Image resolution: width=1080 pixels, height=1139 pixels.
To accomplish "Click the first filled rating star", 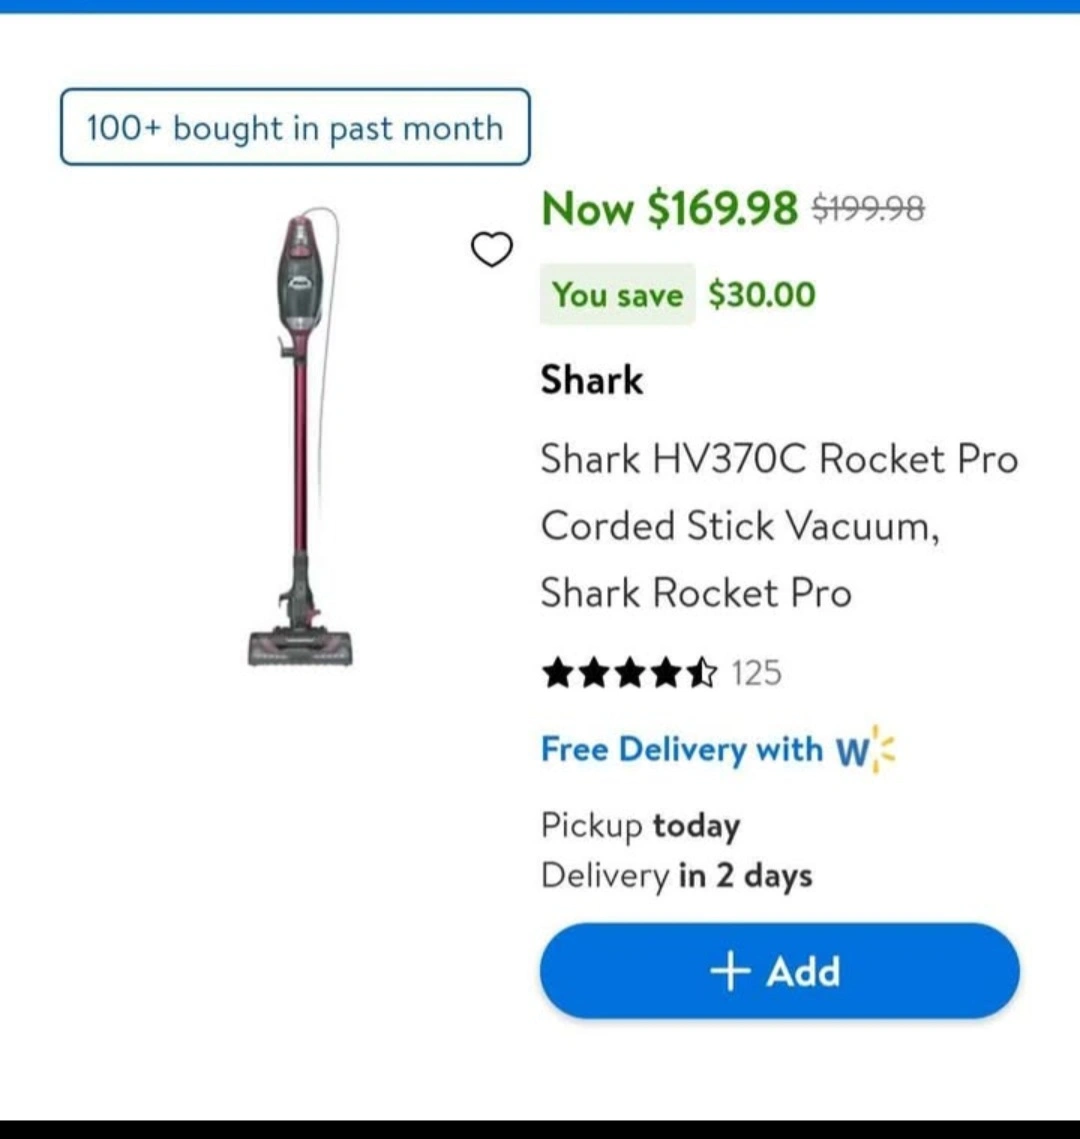I will [x=558, y=673].
